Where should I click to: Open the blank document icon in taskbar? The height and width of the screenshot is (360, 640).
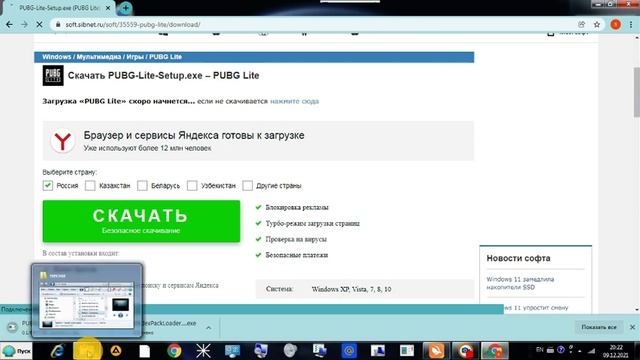coord(144,351)
